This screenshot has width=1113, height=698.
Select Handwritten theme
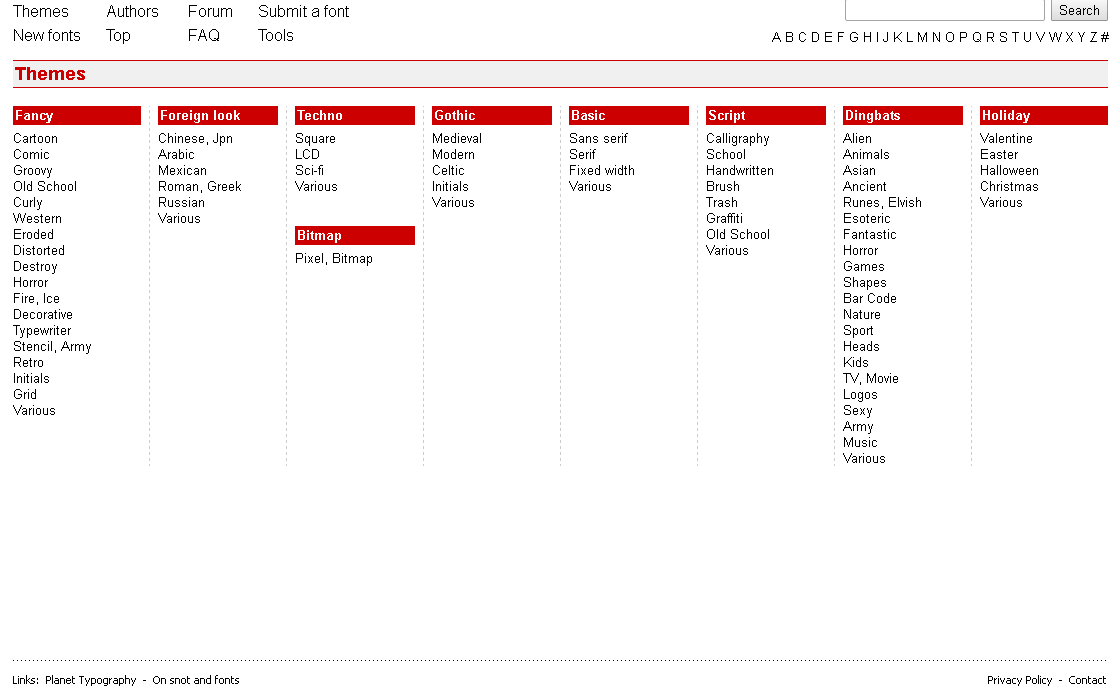[740, 171]
